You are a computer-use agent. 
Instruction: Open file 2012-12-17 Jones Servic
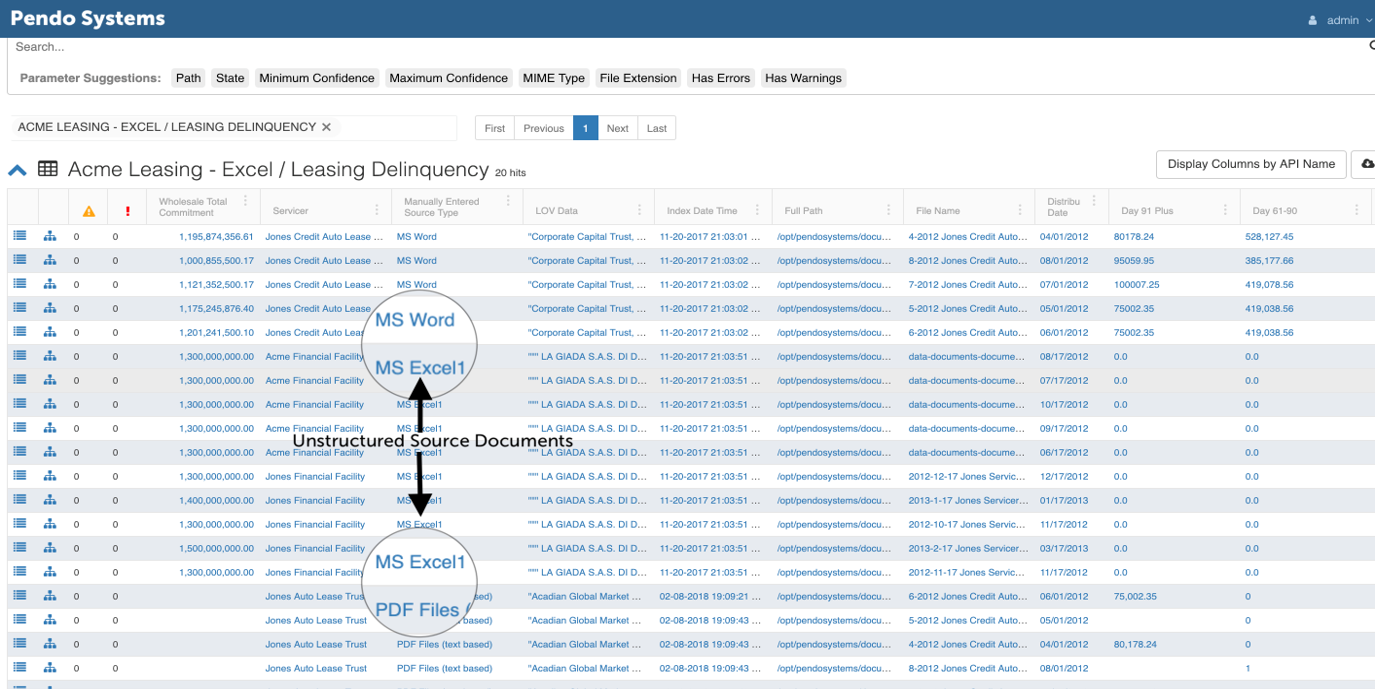967,477
